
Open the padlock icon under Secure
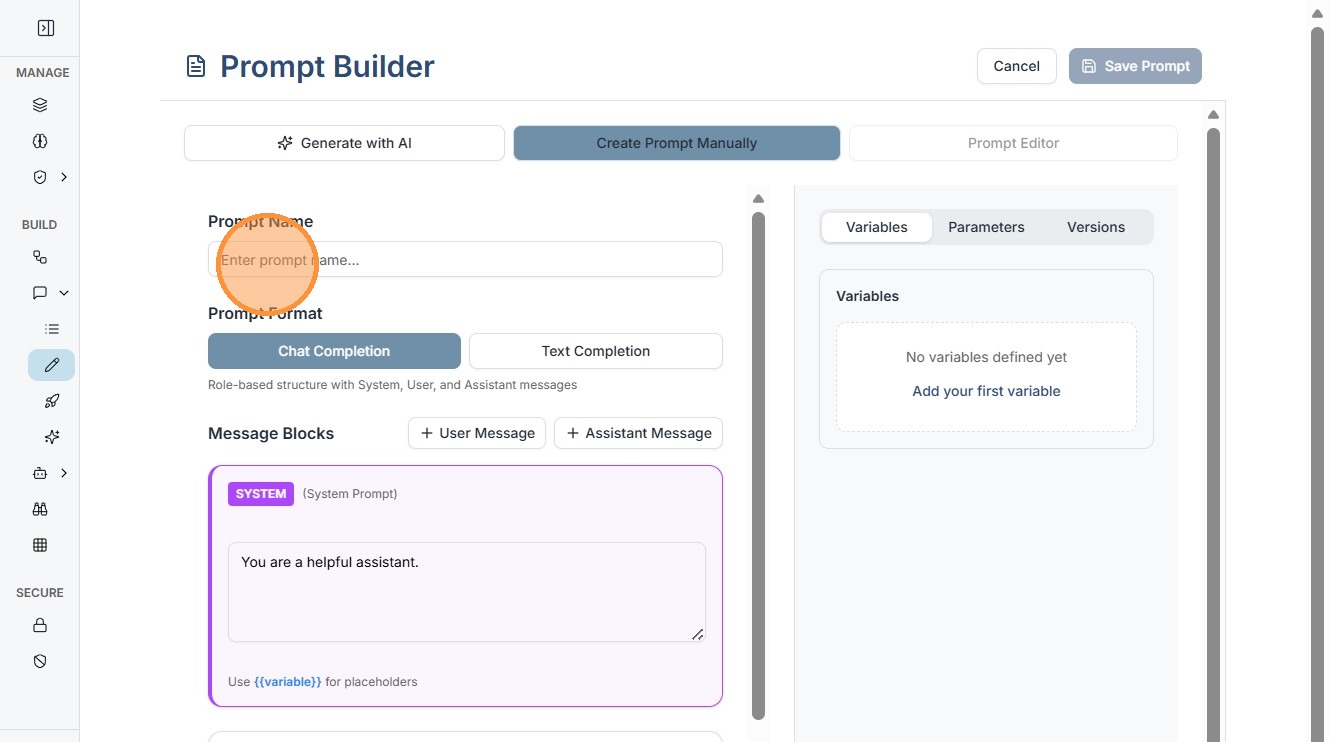40,625
